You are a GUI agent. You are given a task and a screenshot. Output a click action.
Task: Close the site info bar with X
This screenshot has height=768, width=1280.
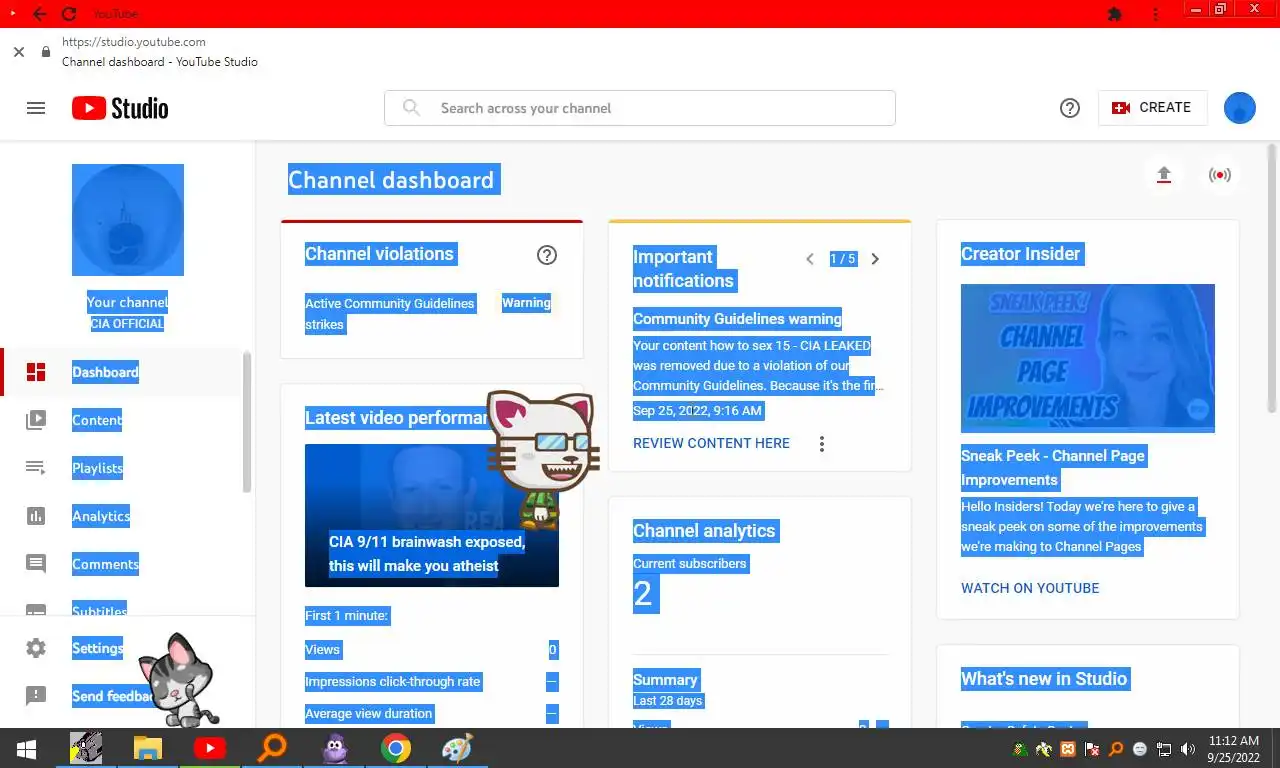coord(18,52)
